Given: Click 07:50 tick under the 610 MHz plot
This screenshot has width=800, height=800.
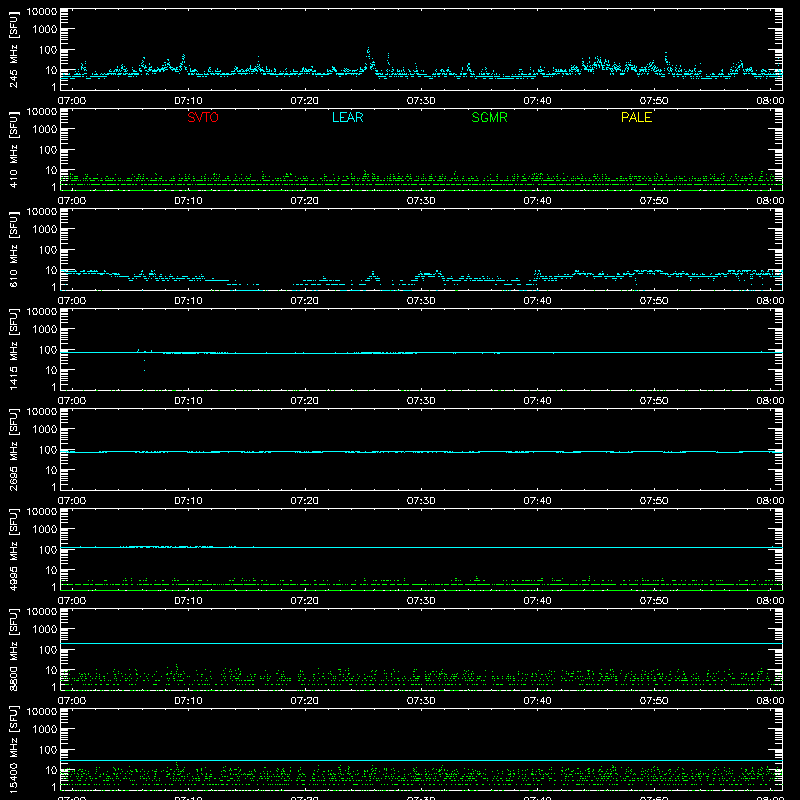Looking at the screenshot, I should pyautogui.click(x=654, y=301).
